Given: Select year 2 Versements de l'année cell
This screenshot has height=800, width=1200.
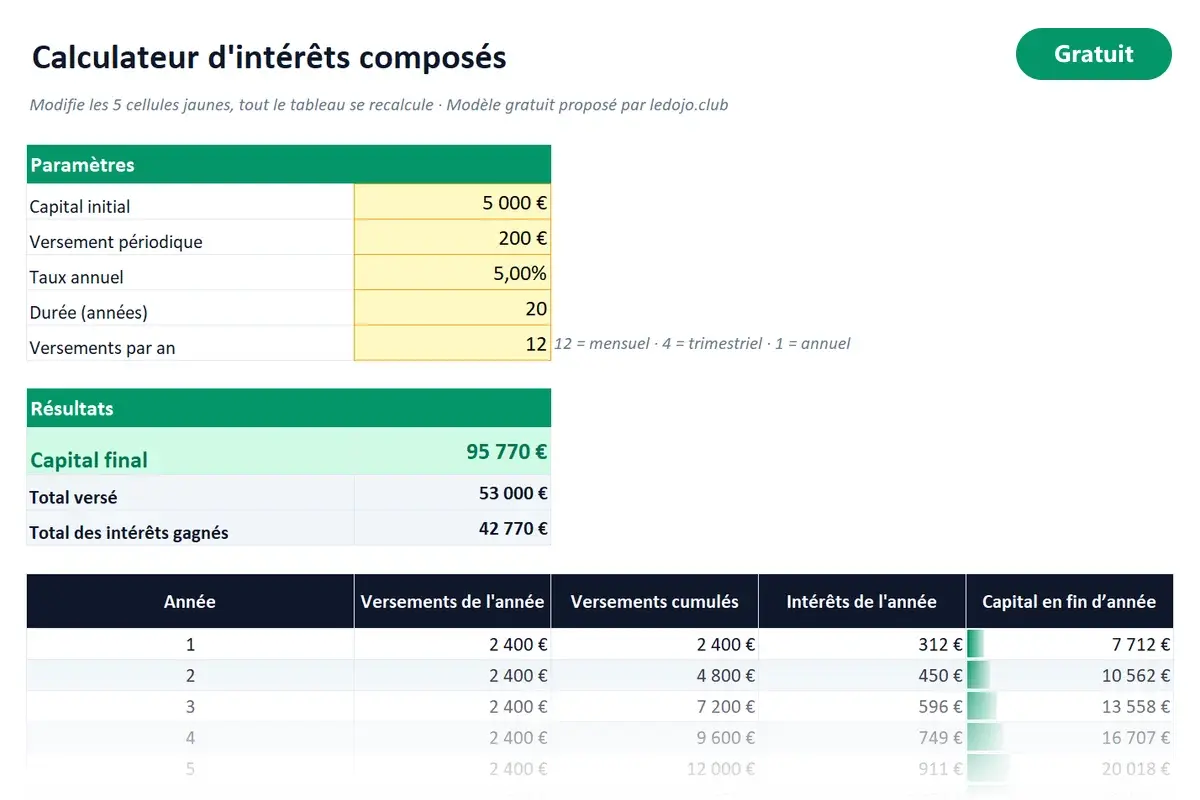Looking at the screenshot, I should [452, 675].
